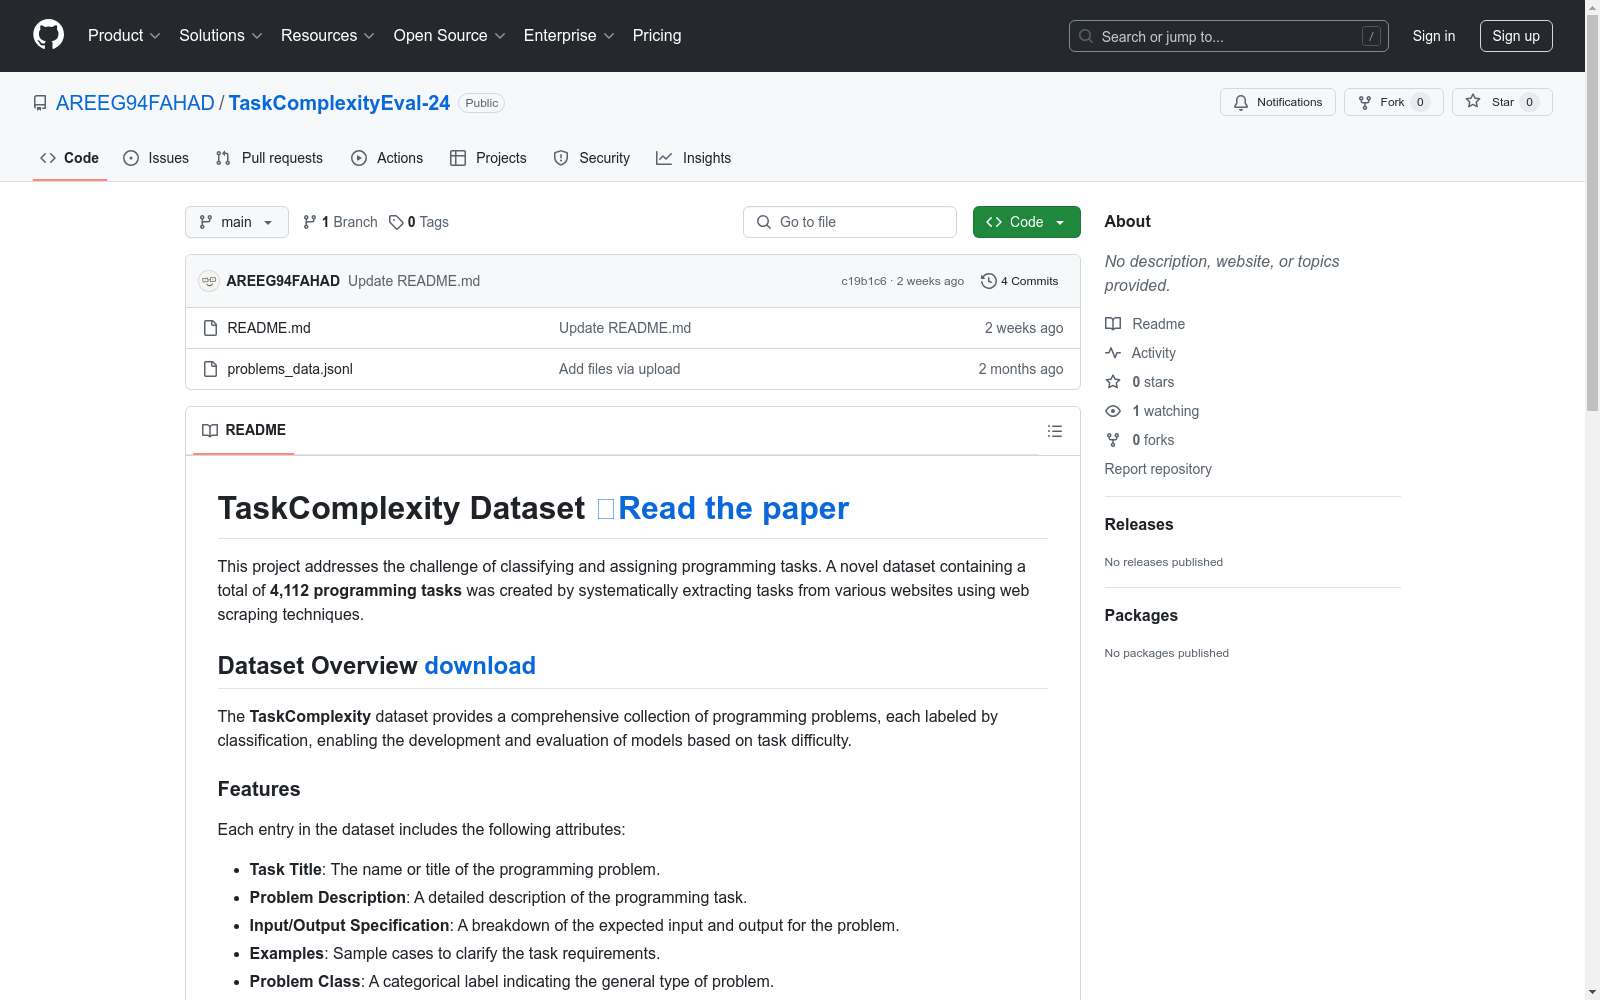Open the README.md file
This screenshot has height=1000, width=1600.
tap(269, 328)
